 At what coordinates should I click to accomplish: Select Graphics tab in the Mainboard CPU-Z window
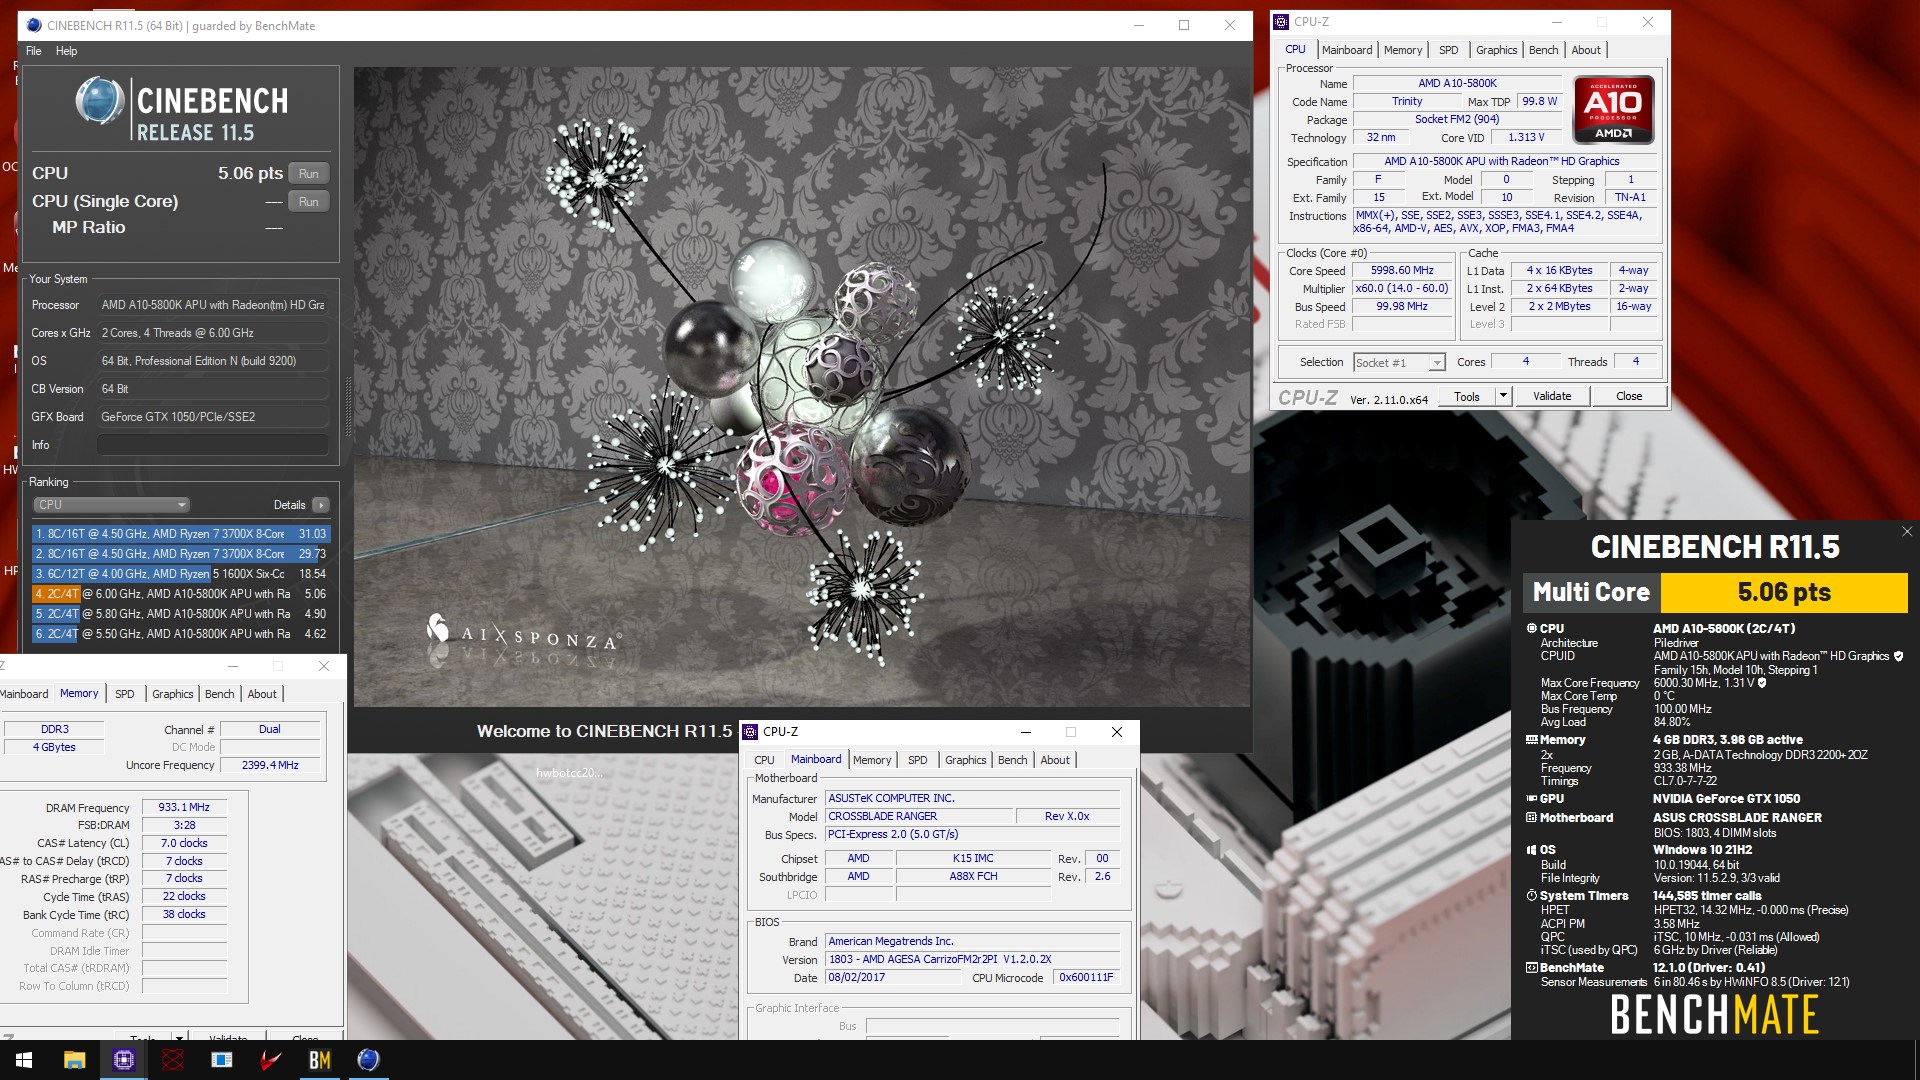click(x=965, y=760)
